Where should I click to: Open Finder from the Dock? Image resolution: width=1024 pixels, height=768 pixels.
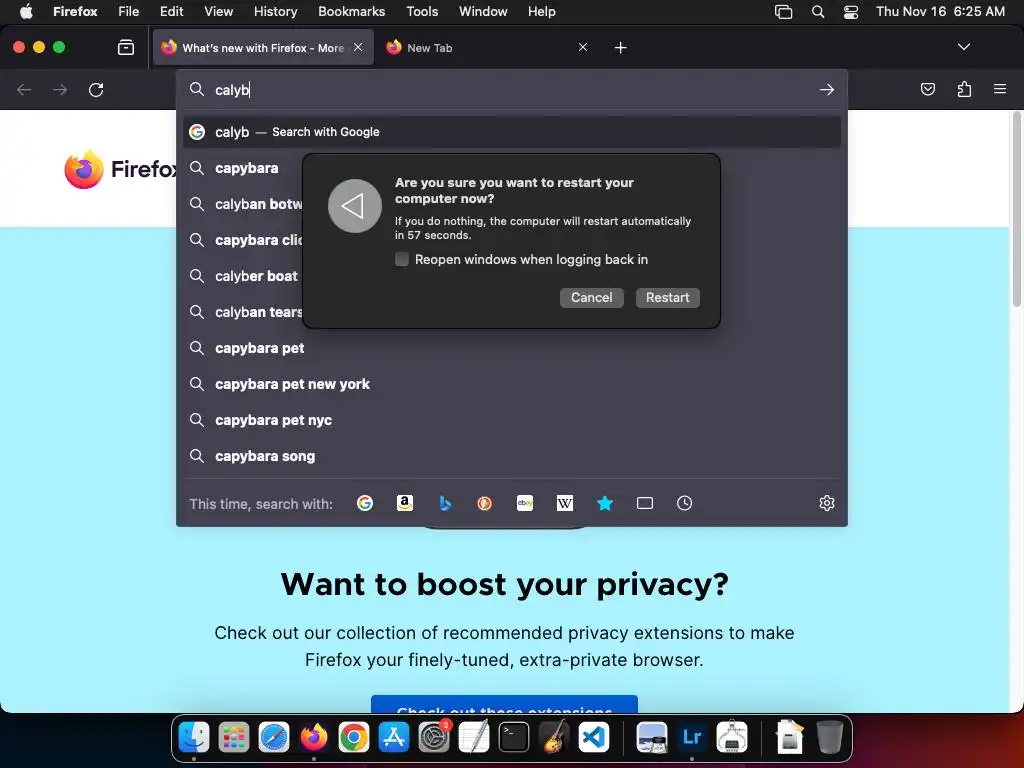tap(194, 737)
